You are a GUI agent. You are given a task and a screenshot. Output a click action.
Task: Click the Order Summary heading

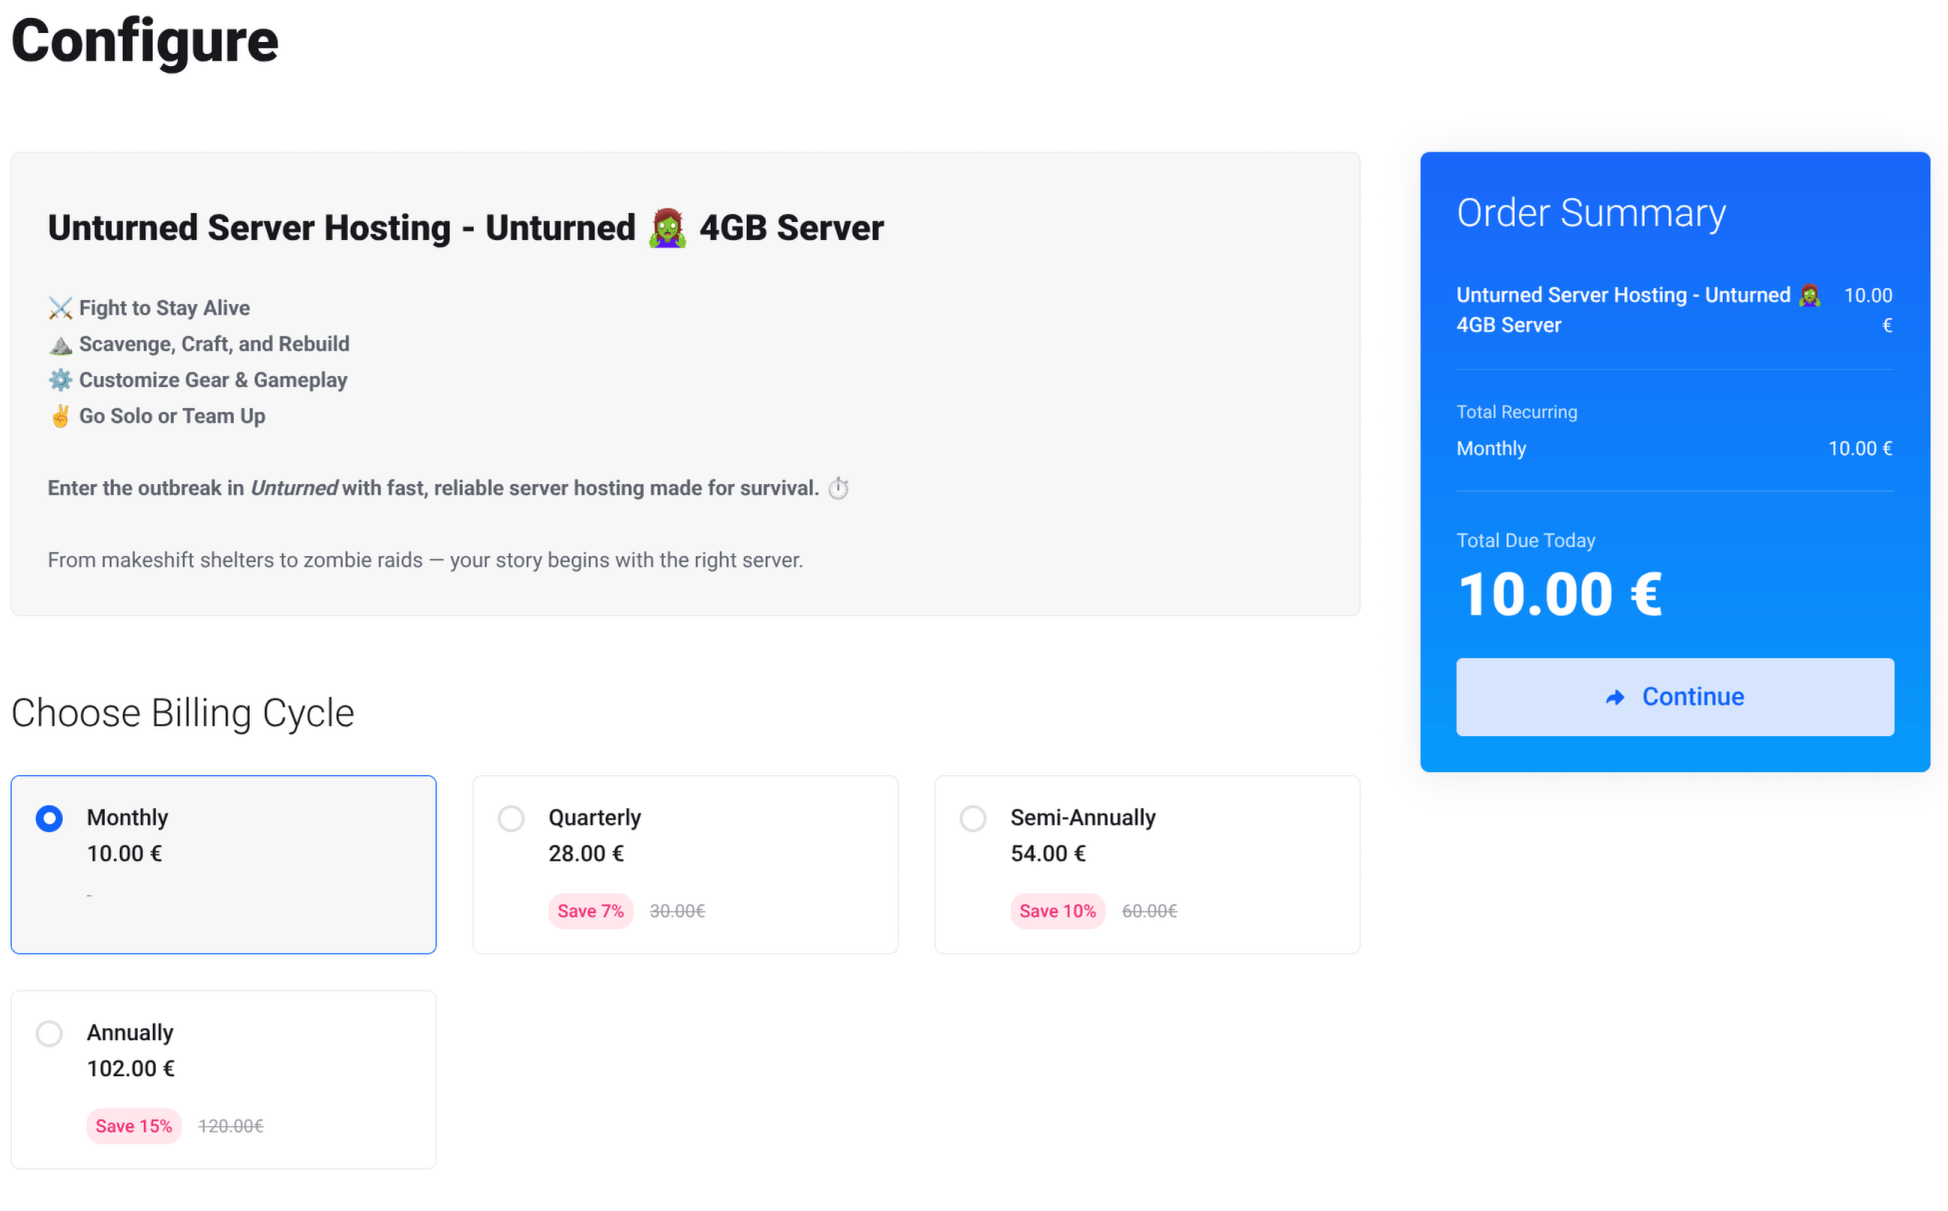pos(1591,213)
